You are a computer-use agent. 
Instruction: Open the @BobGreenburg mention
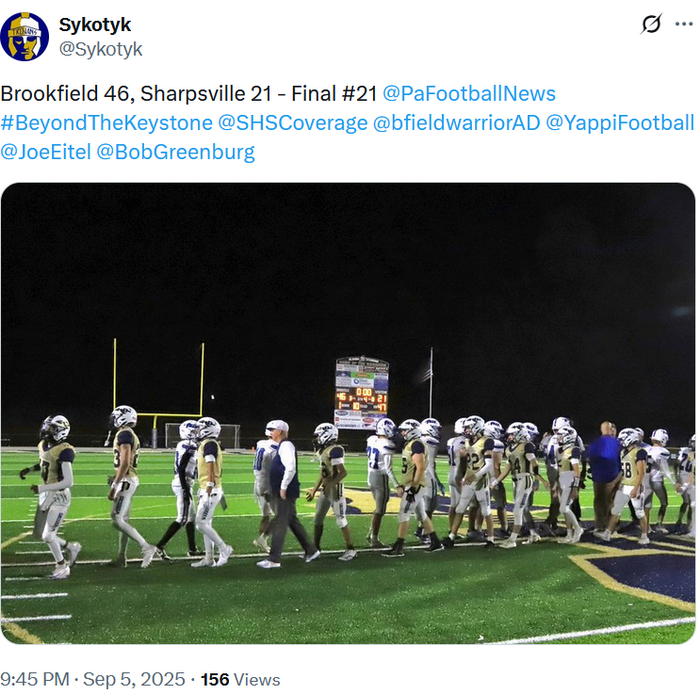click(x=176, y=152)
